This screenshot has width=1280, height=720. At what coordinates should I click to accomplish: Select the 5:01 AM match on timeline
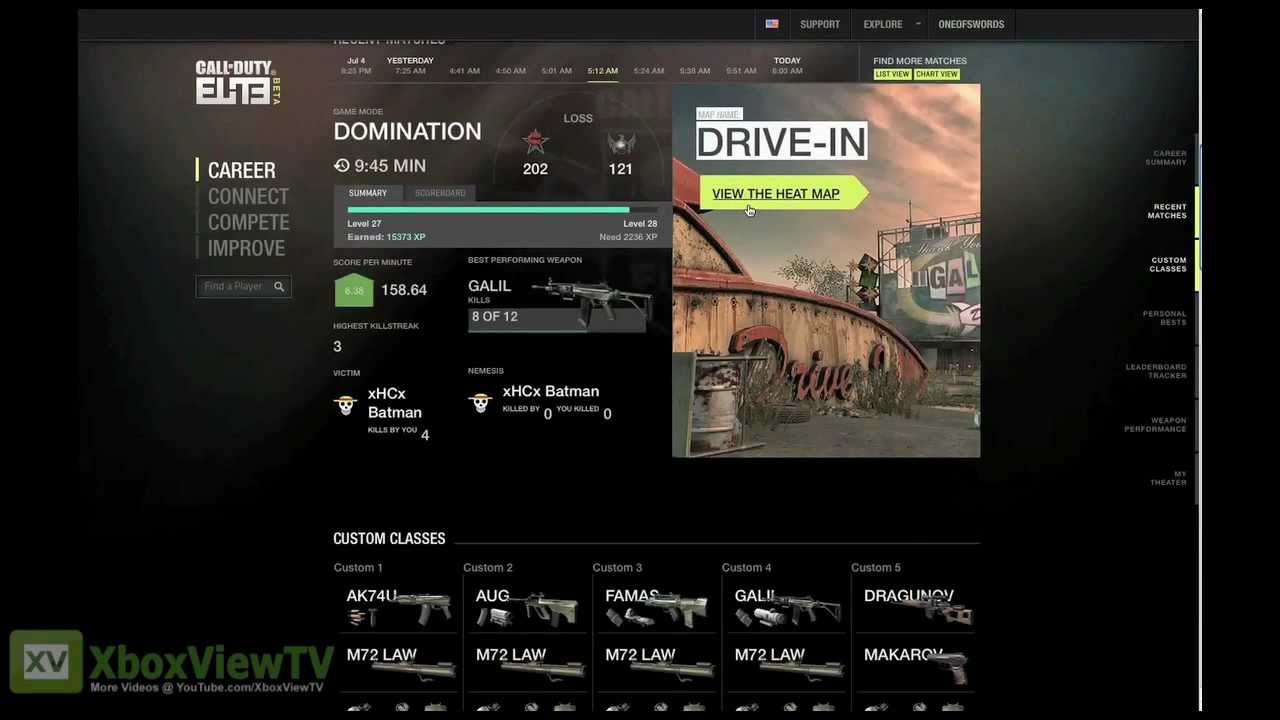coord(557,71)
